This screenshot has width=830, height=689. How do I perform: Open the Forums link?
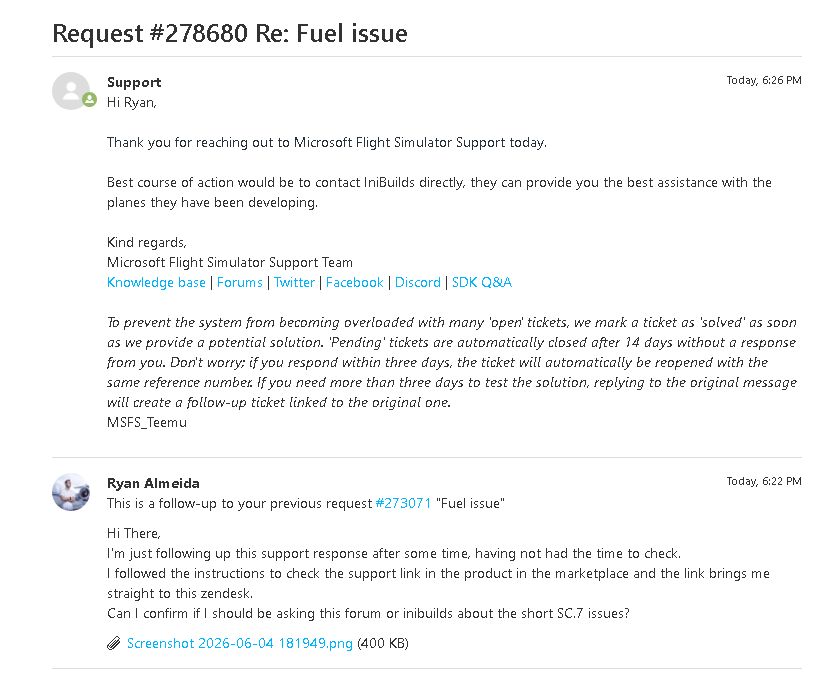pyautogui.click(x=240, y=283)
